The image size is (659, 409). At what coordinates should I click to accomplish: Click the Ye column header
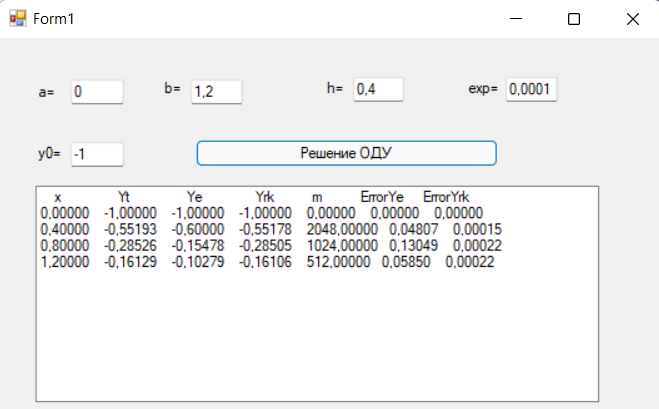(195, 197)
